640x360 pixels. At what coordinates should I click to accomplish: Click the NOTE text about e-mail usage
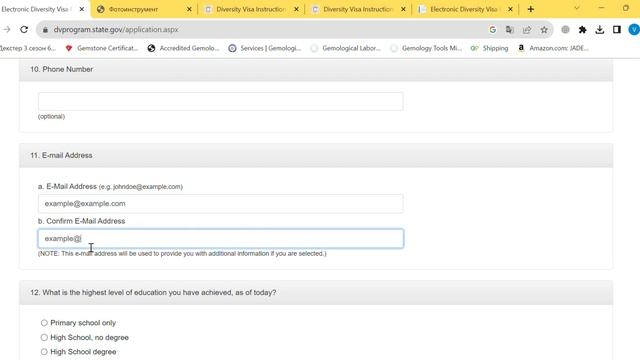tap(182, 253)
